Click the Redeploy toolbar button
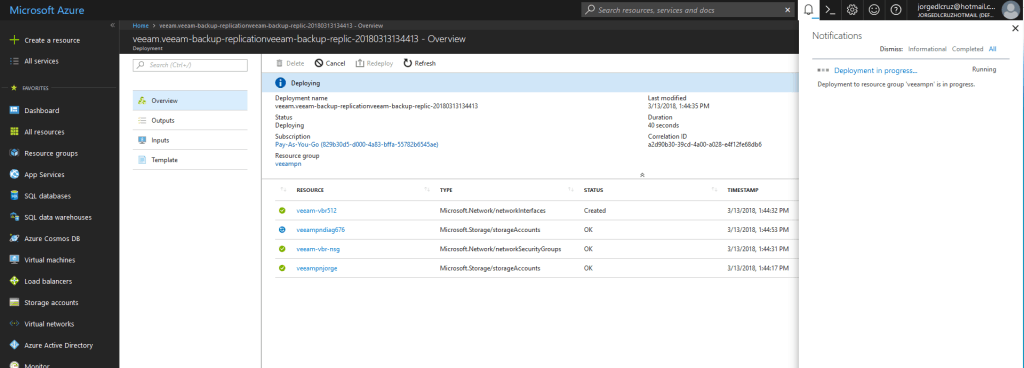Image resolution: width=1024 pixels, height=368 pixels. 374,63
